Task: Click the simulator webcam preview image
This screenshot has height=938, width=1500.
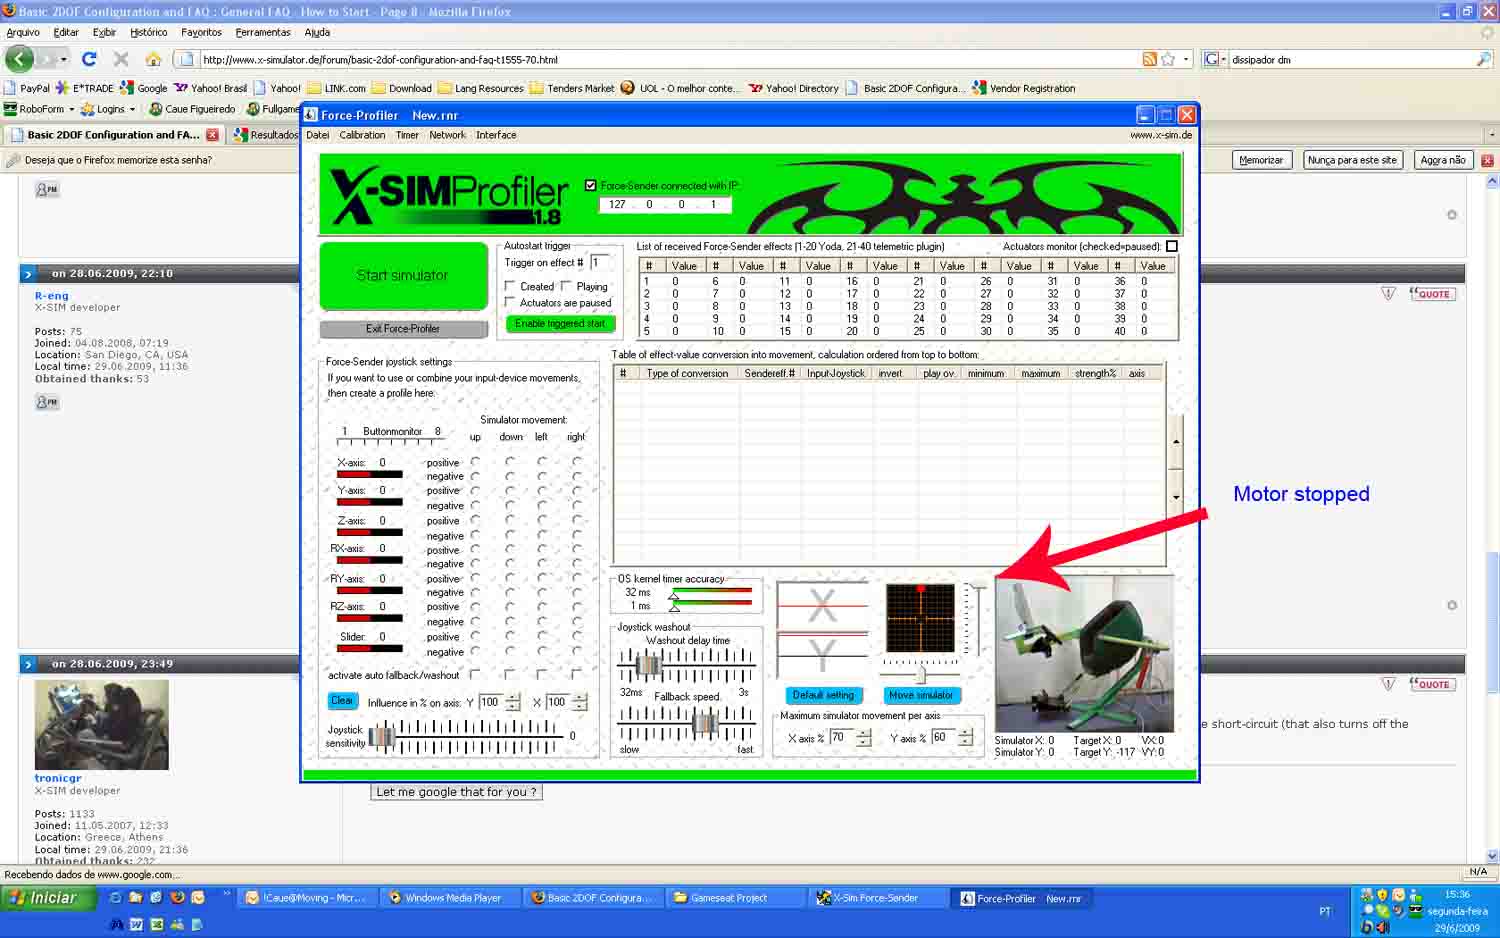Action: [1084, 654]
